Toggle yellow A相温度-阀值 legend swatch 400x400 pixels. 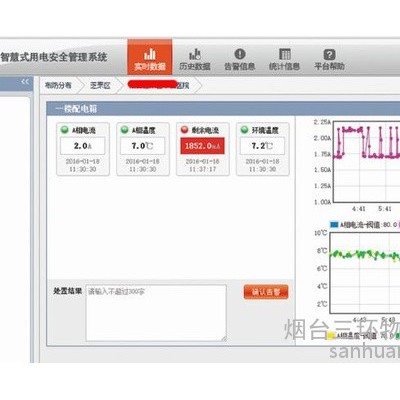[331, 336]
